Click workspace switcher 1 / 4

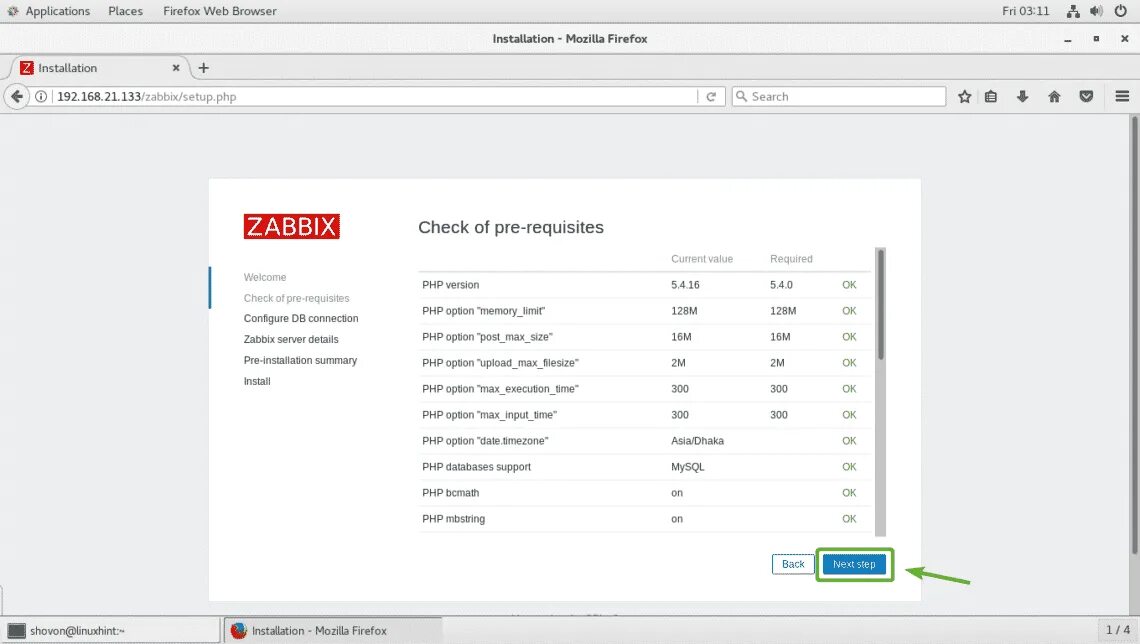pyautogui.click(x=1117, y=629)
